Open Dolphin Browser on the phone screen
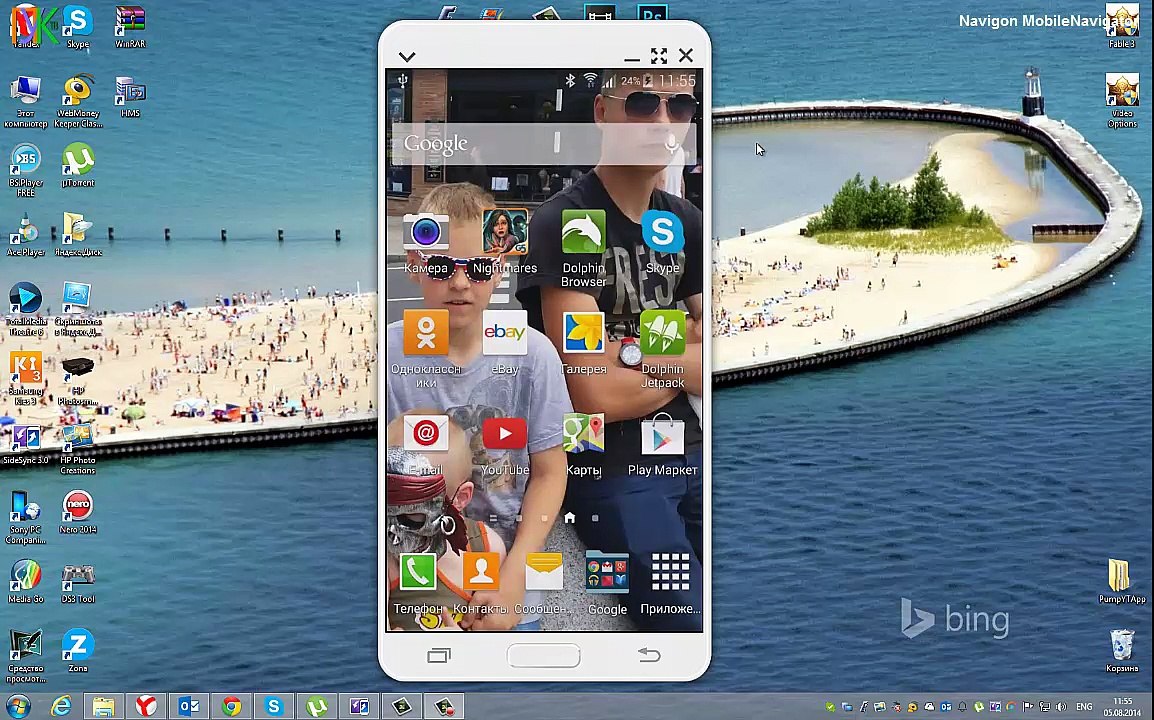The image size is (1154, 720). [584, 232]
